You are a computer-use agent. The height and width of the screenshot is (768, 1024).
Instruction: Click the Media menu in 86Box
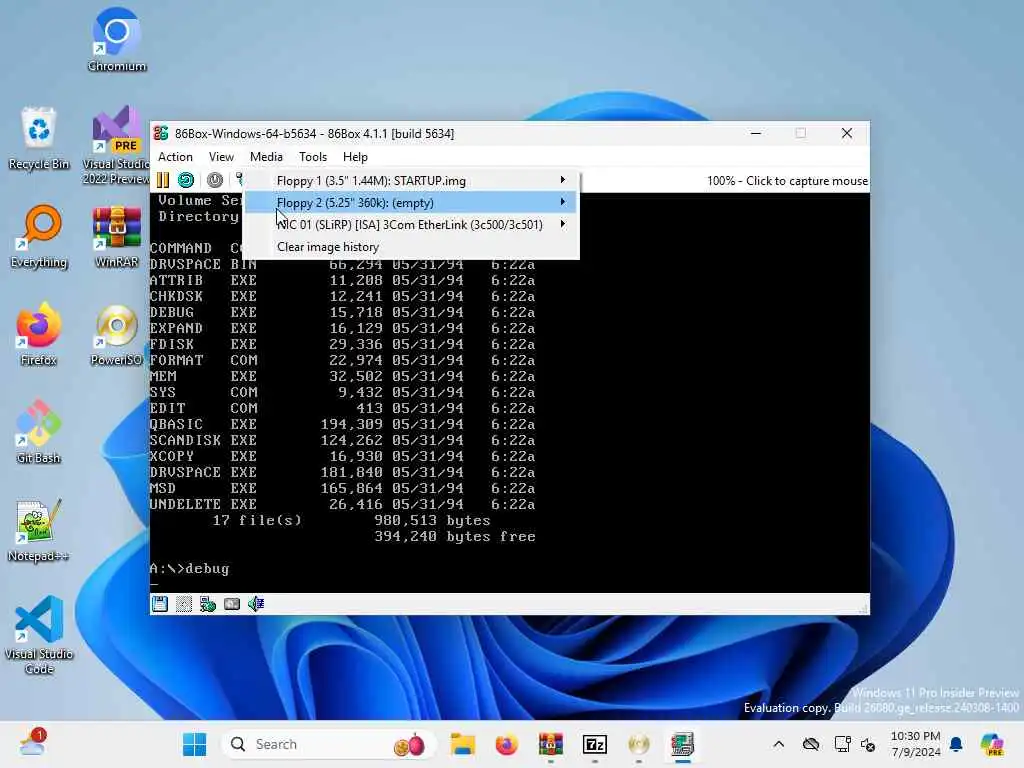(x=266, y=157)
